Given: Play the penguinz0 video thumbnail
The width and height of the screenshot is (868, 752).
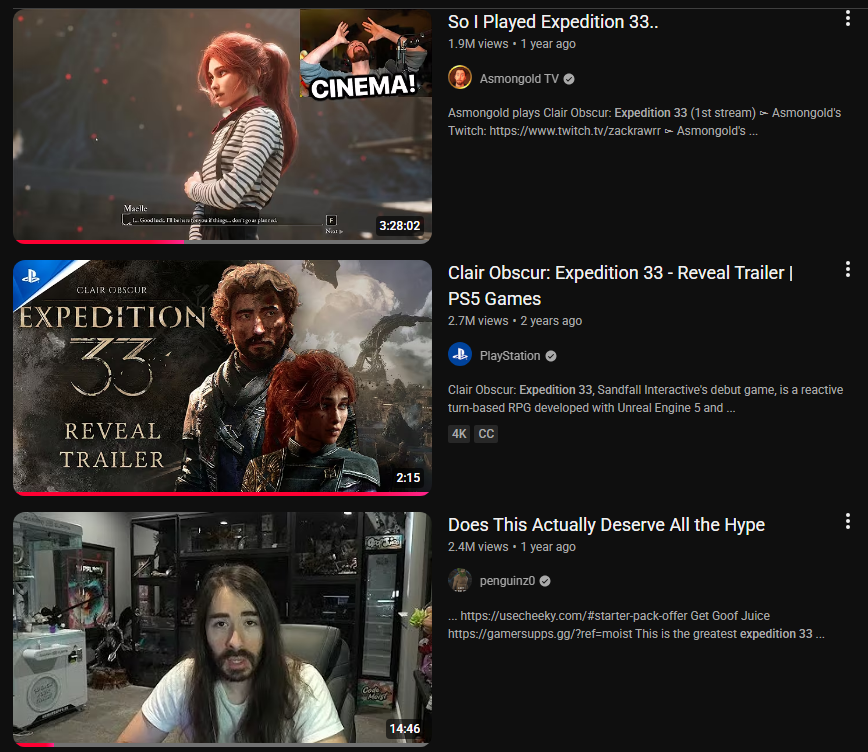Looking at the screenshot, I should click(x=222, y=629).
